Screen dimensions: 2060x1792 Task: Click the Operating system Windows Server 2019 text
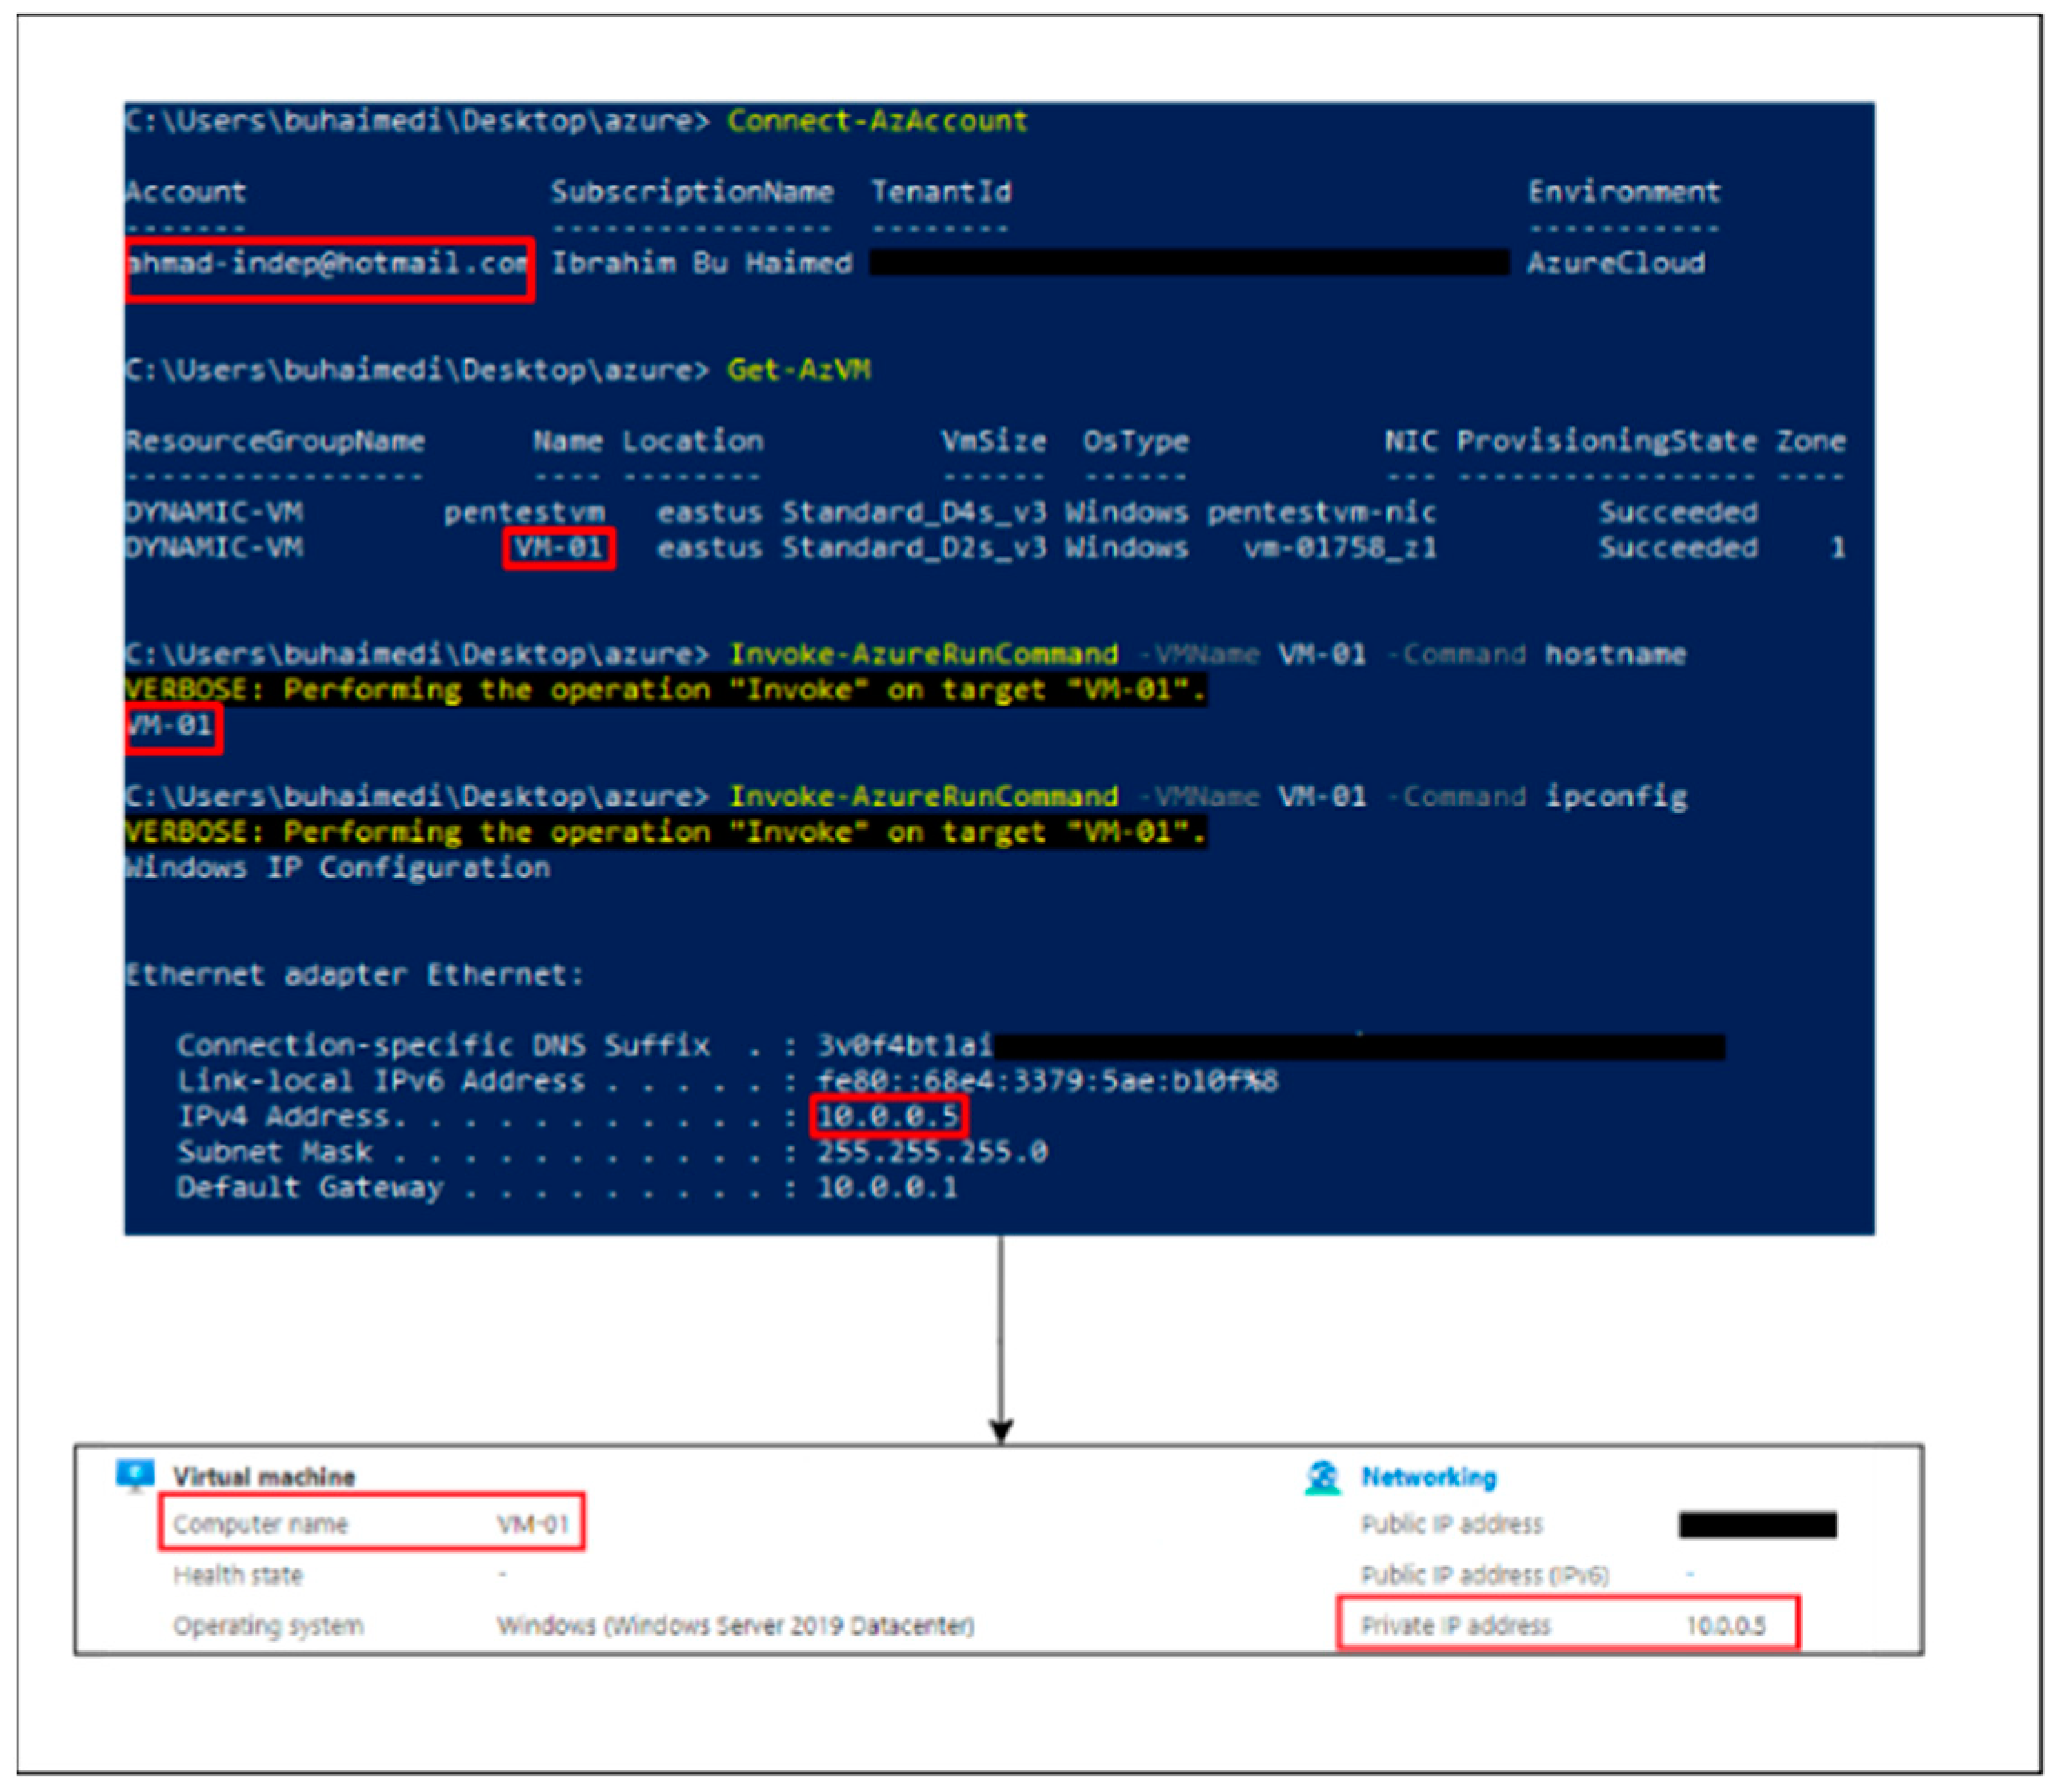tap(735, 1625)
